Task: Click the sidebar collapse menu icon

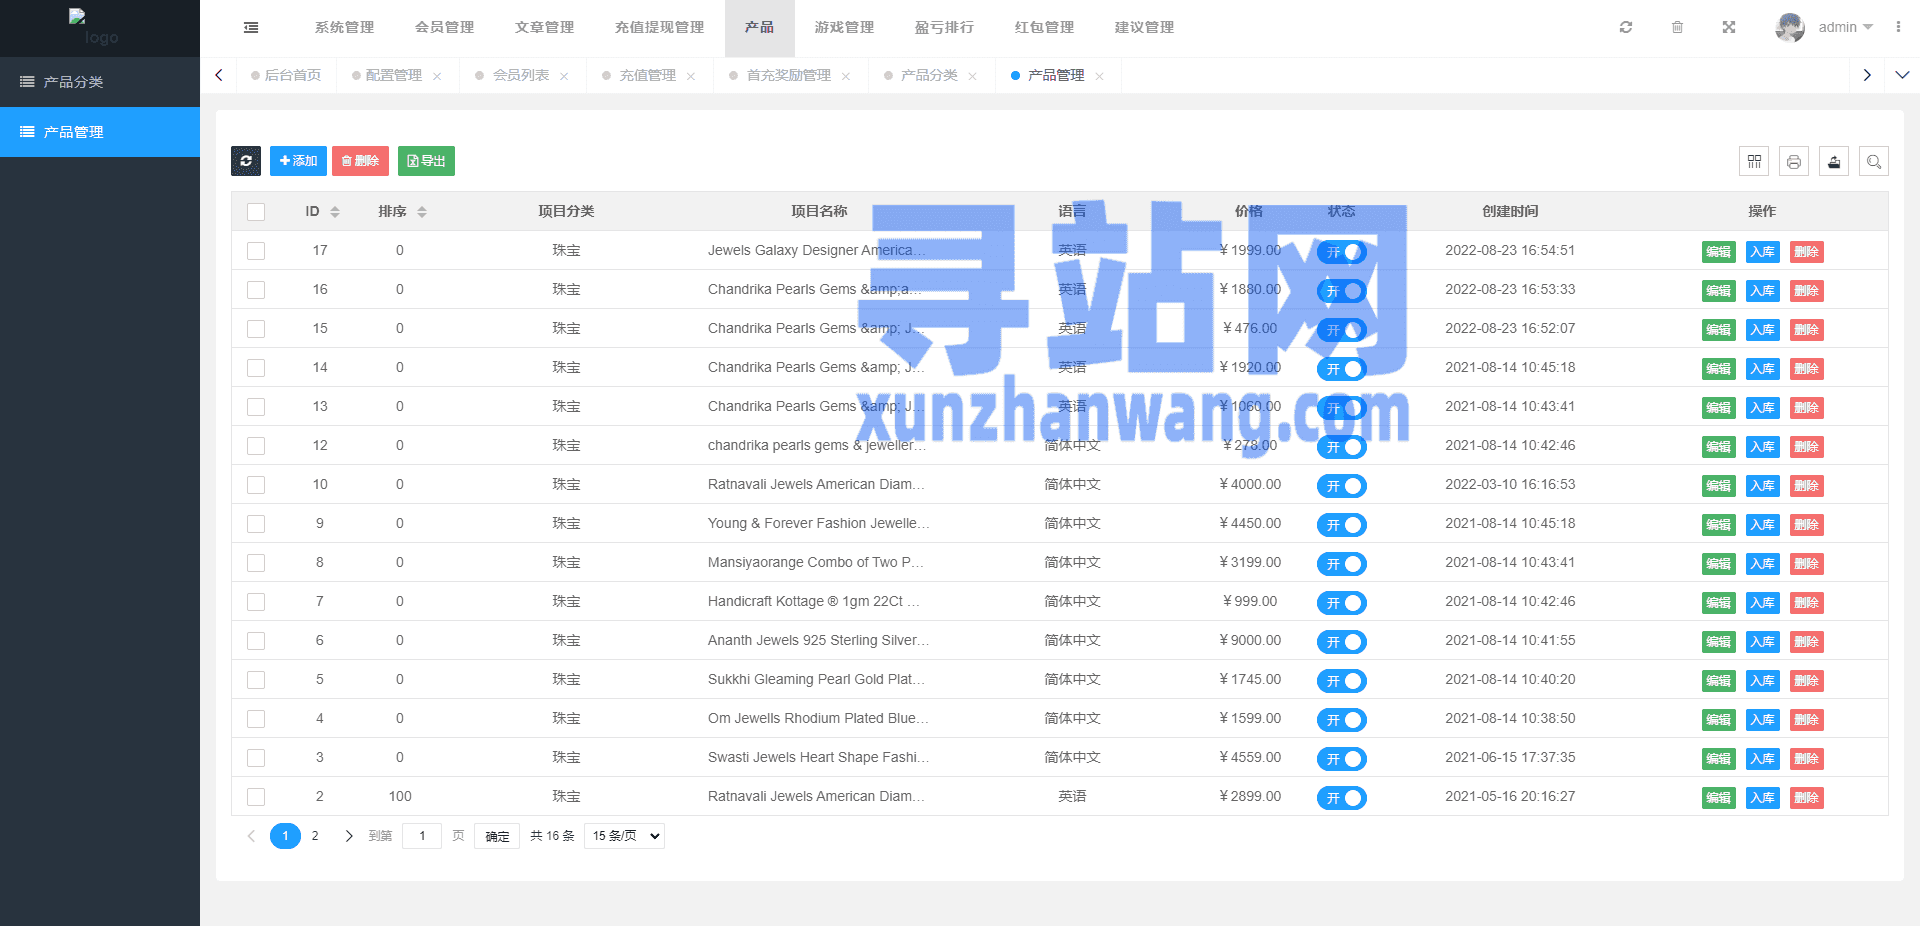Action: pyautogui.click(x=251, y=28)
